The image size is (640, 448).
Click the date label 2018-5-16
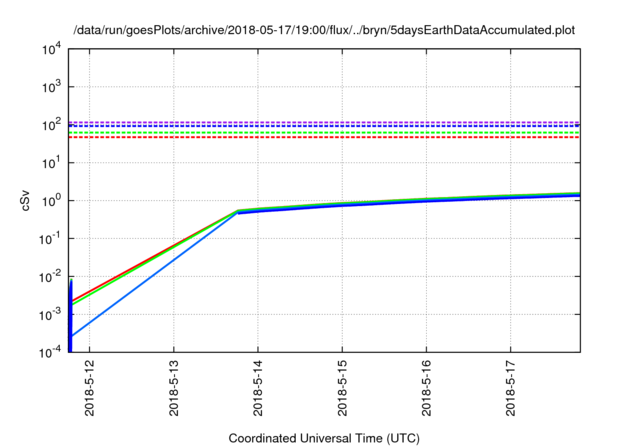point(427,388)
